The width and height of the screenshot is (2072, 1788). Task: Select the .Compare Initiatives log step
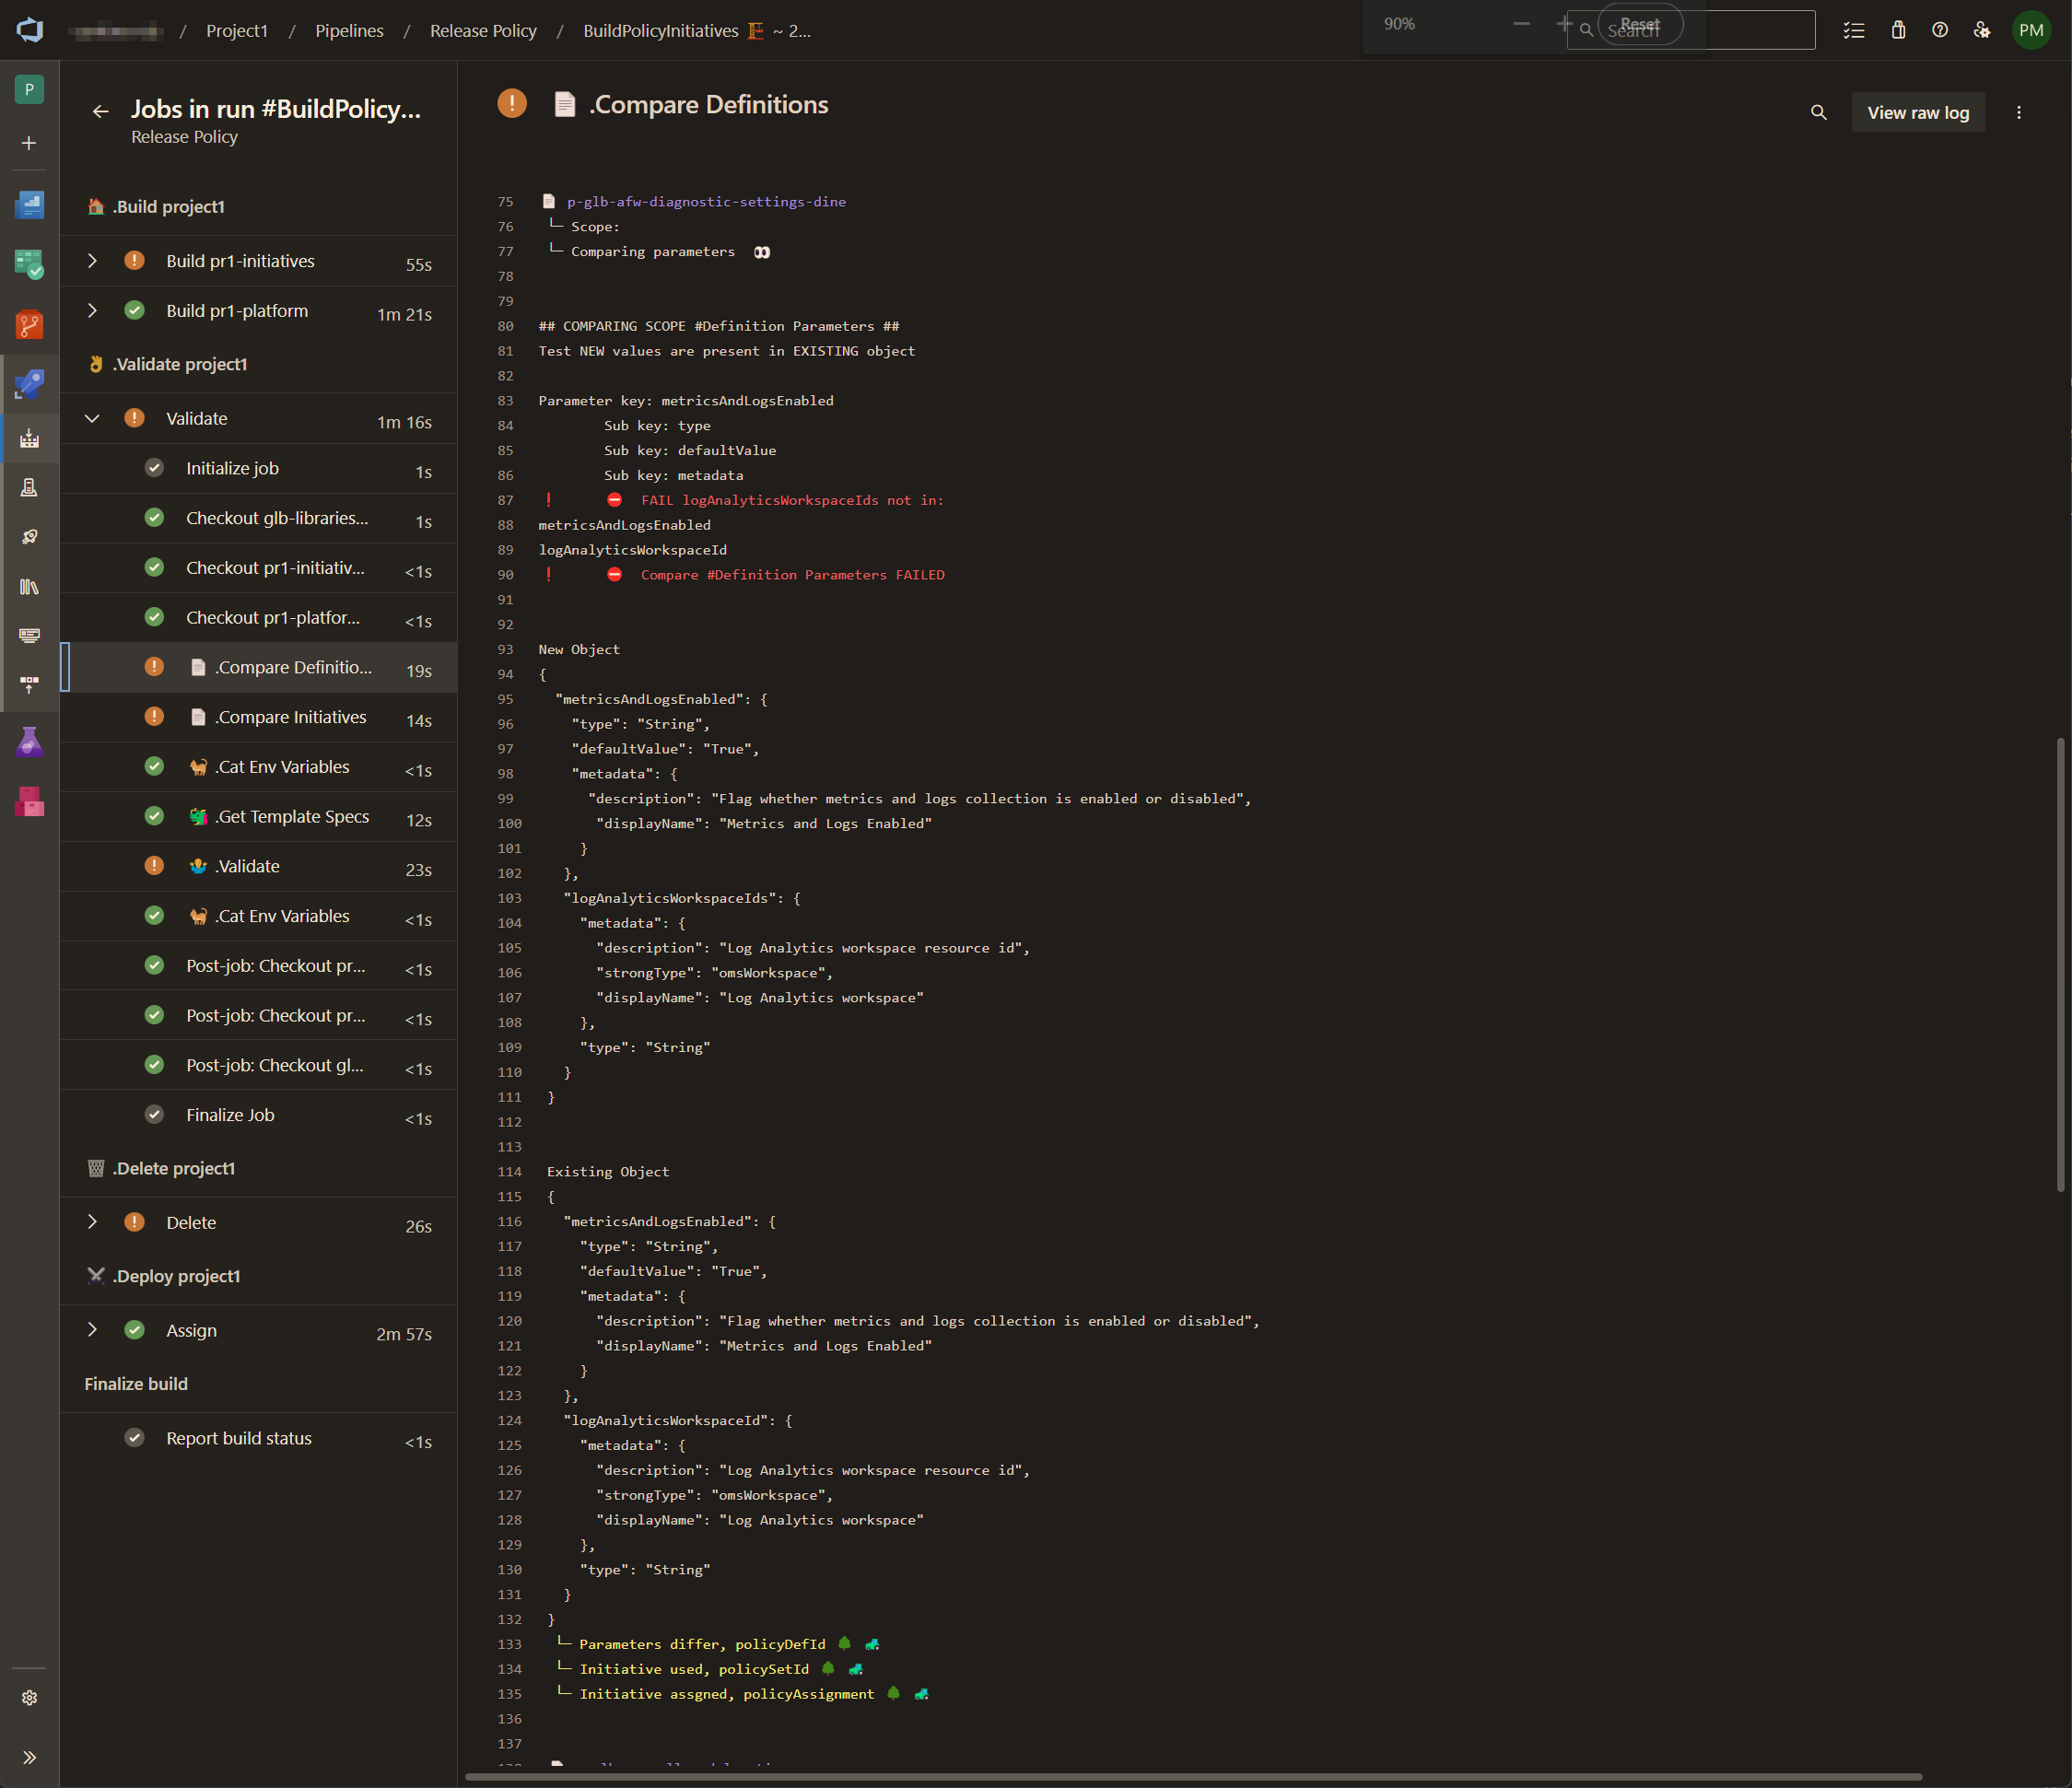291,715
